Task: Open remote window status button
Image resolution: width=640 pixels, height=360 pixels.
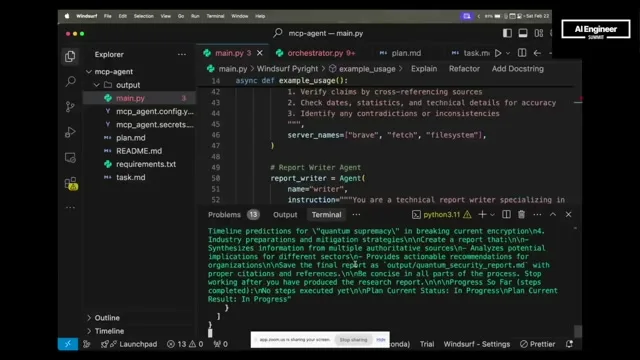Action: click(x=68, y=344)
